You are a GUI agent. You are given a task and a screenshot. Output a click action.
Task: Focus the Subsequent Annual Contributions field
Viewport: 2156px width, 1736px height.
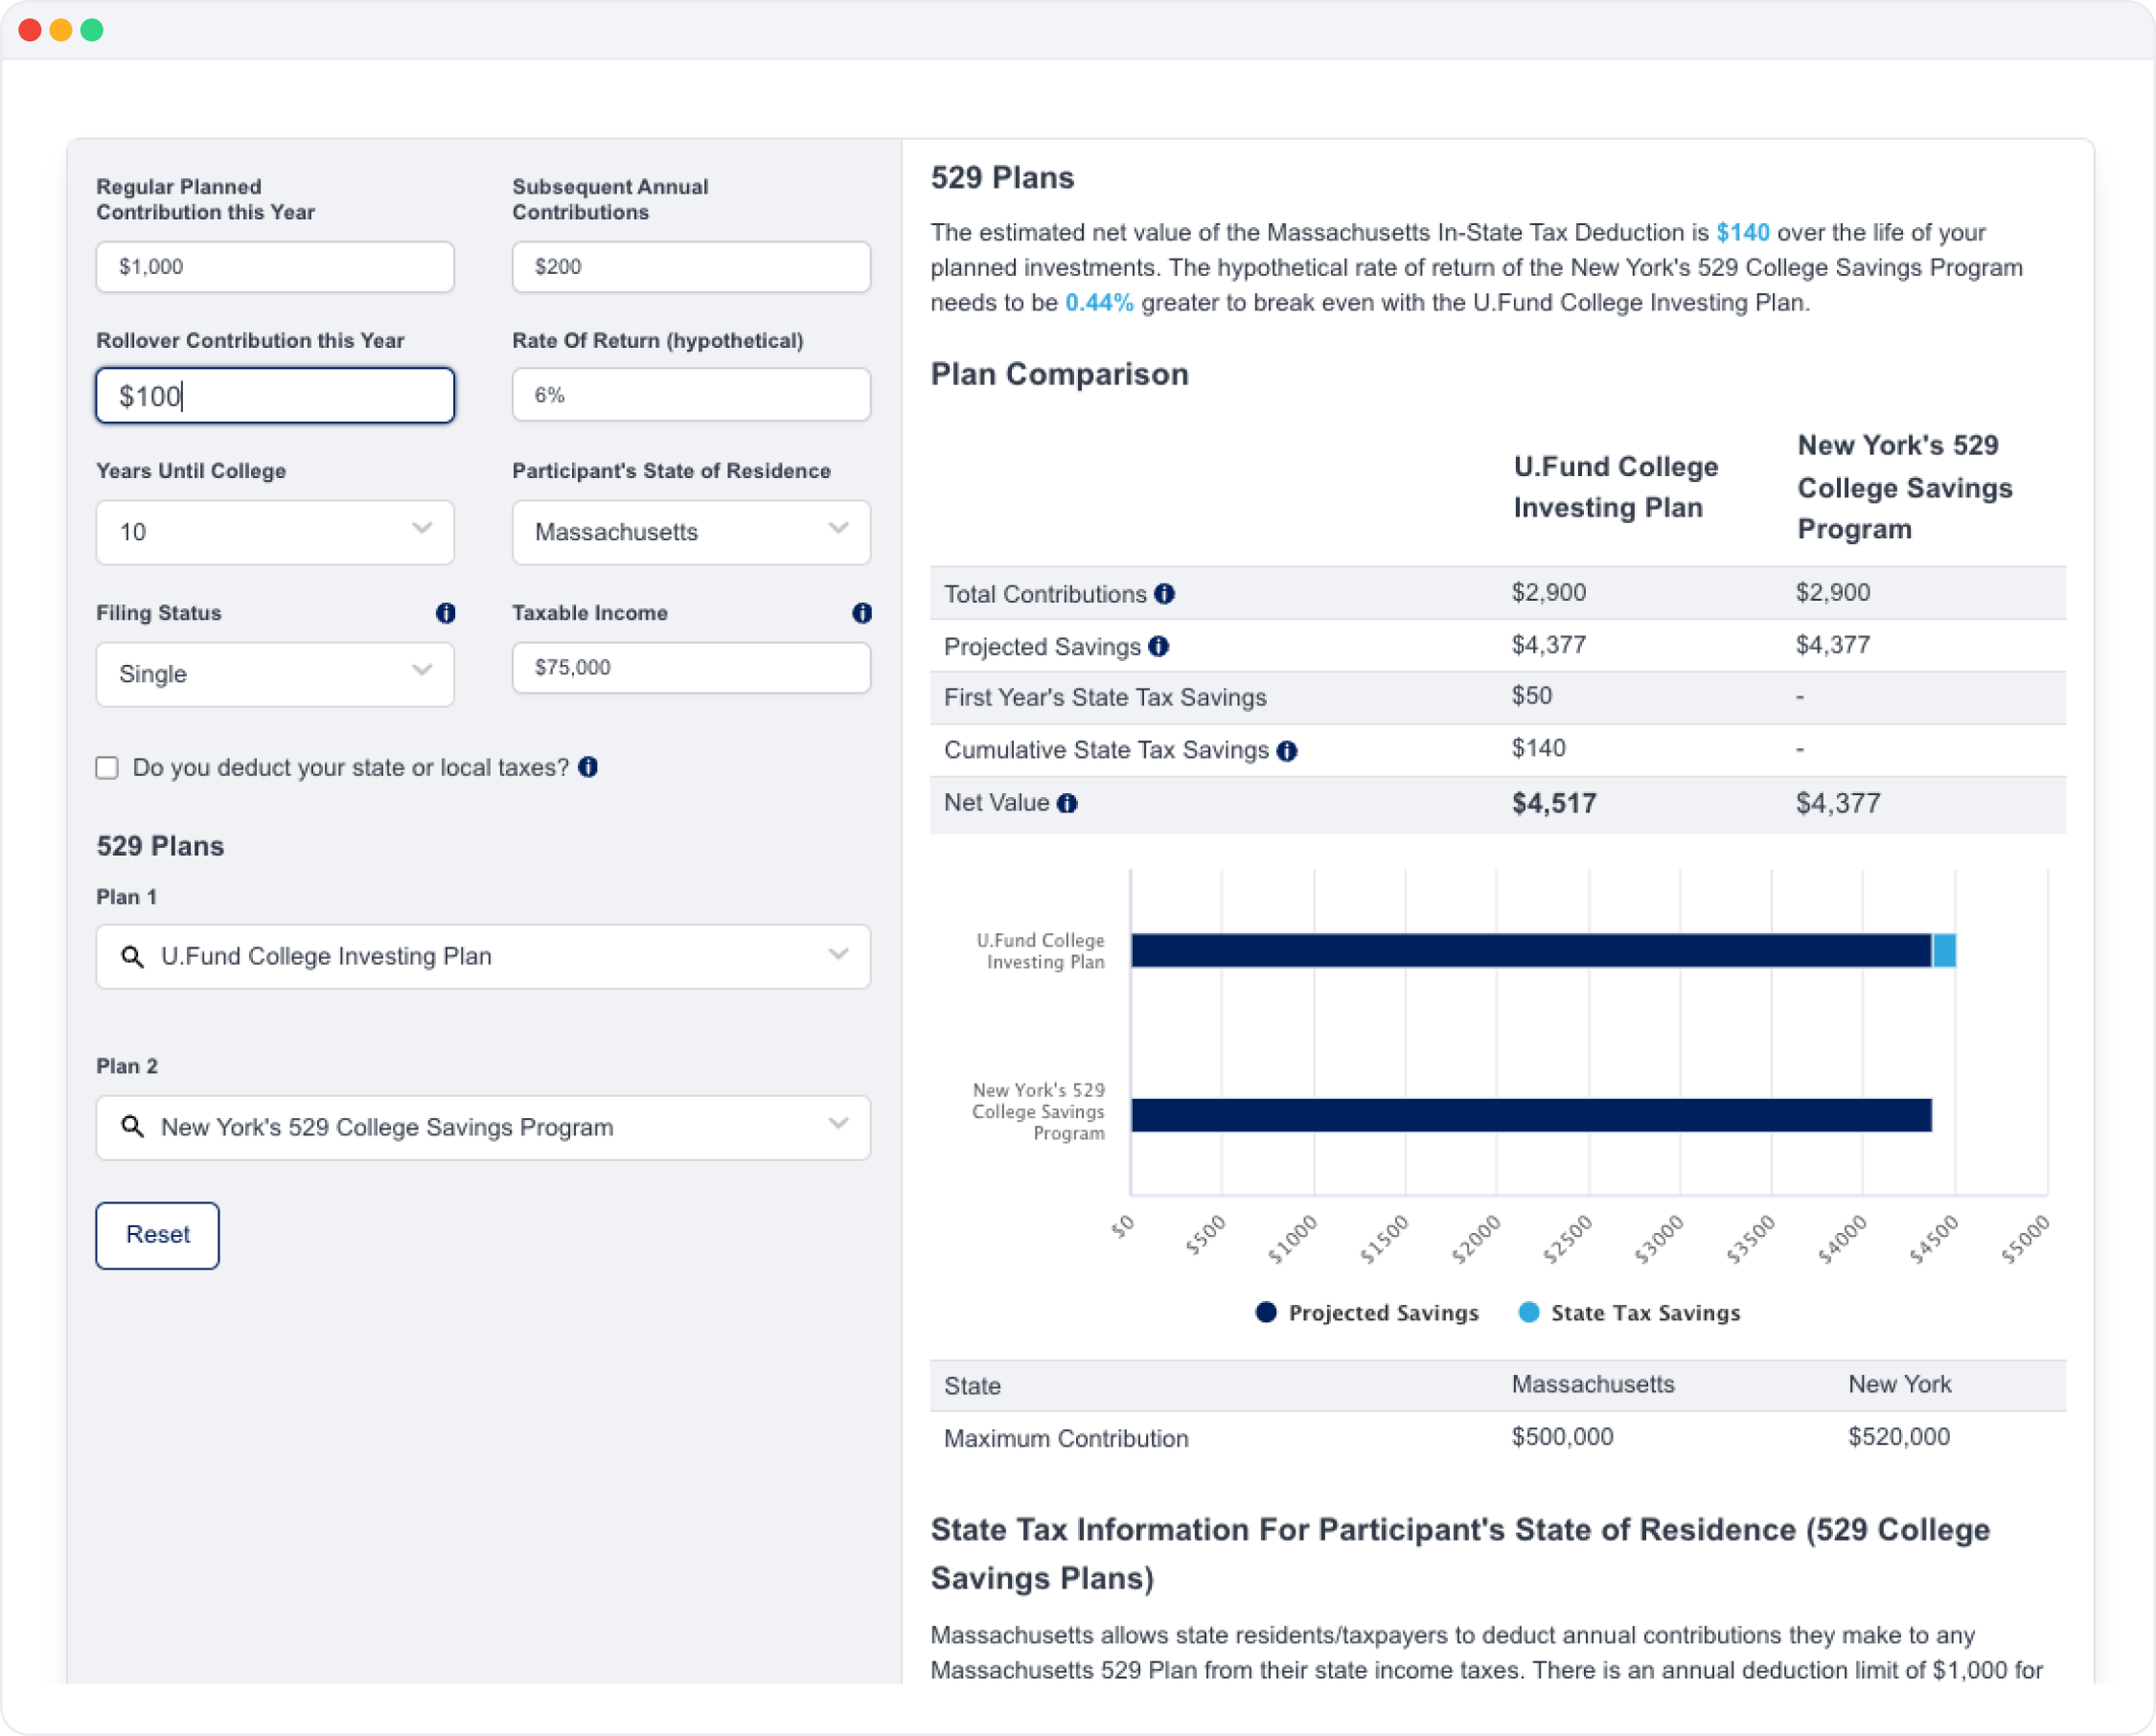(691, 267)
